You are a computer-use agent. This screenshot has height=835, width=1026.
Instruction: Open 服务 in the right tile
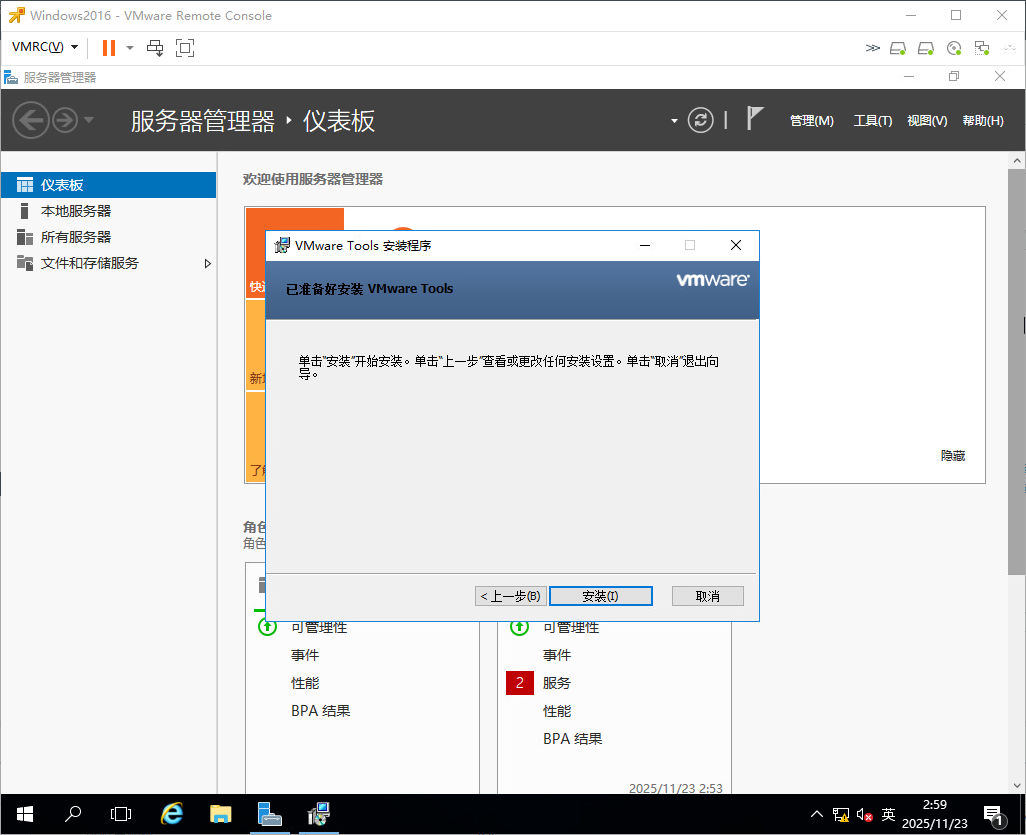(557, 683)
